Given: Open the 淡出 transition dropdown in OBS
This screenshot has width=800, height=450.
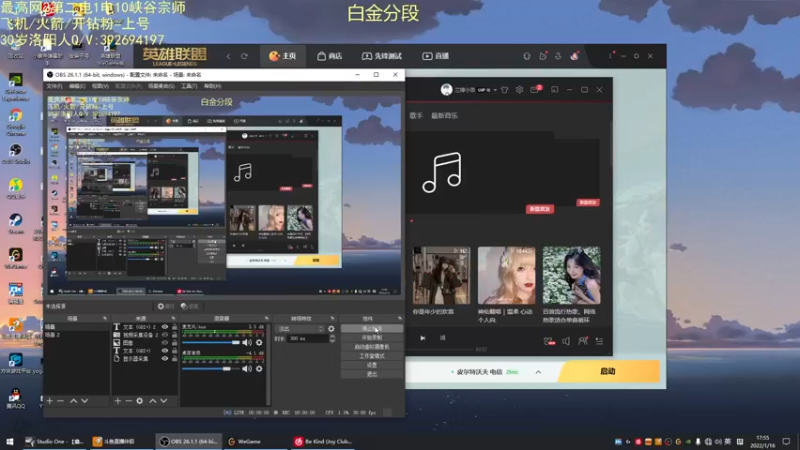Looking at the screenshot, I should 299,329.
